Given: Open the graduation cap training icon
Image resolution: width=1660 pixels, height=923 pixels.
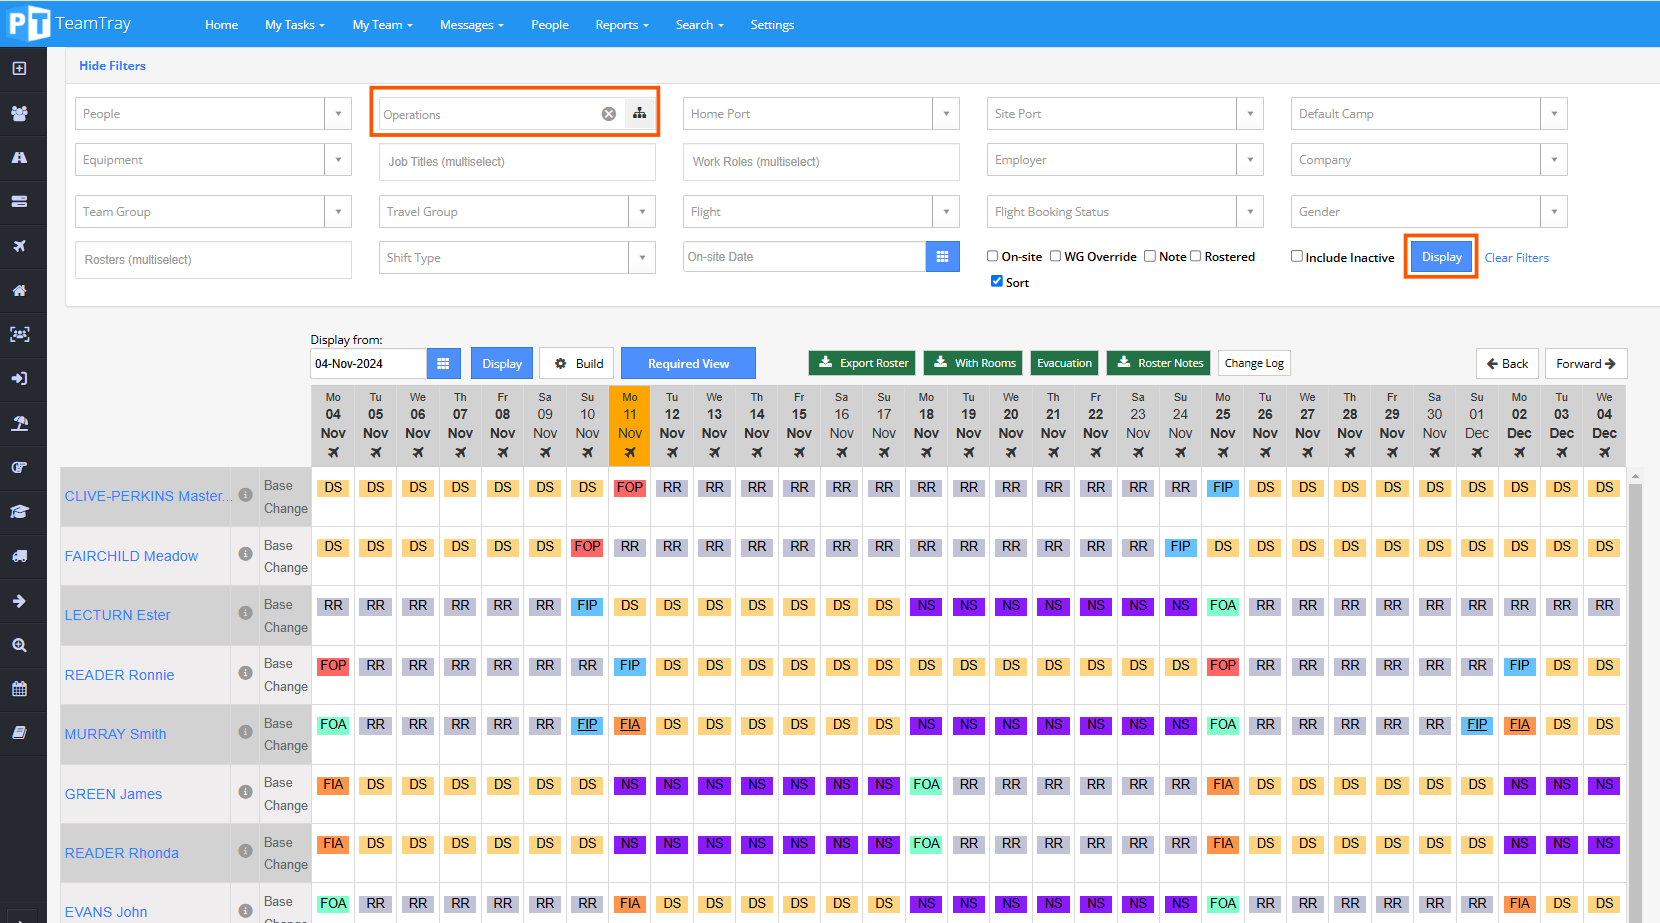Looking at the screenshot, I should (x=19, y=512).
